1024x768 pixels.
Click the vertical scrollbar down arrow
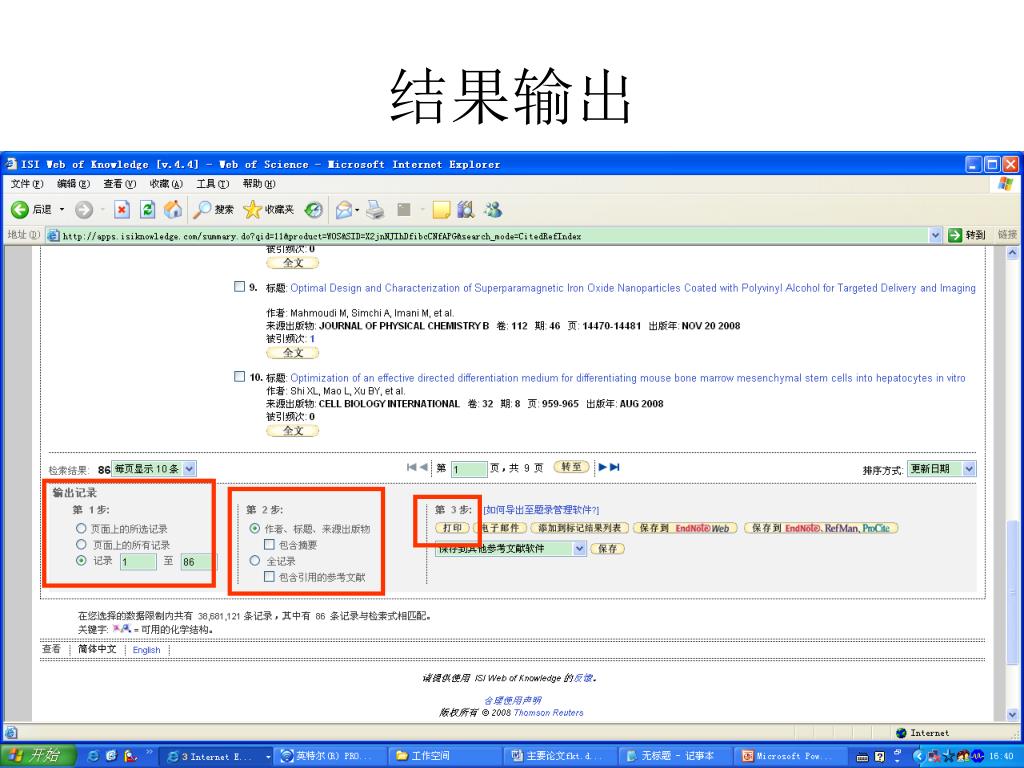tap(1013, 714)
